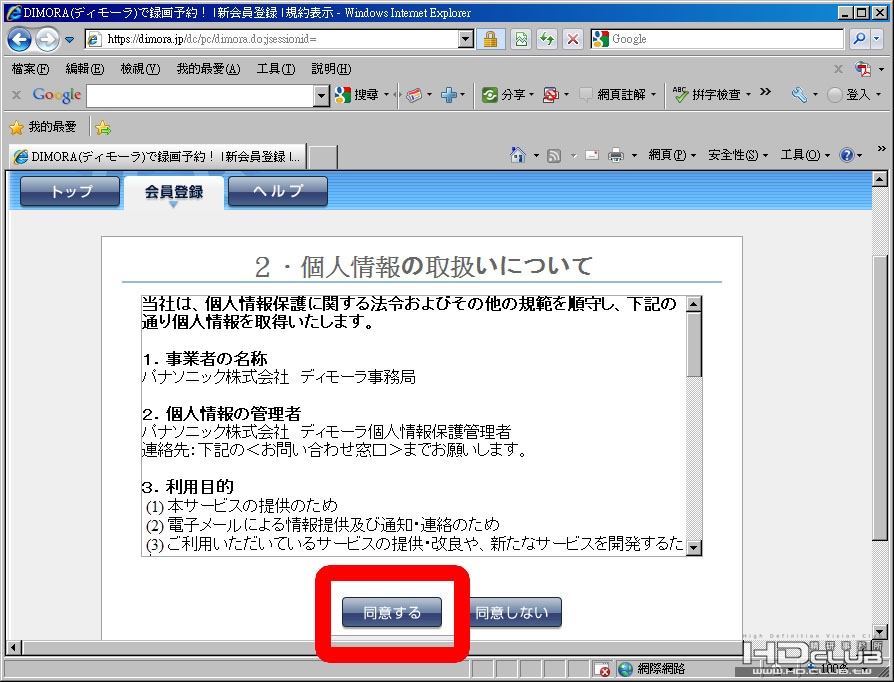
Task: Click the popup blocker icon
Action: [x=551, y=95]
